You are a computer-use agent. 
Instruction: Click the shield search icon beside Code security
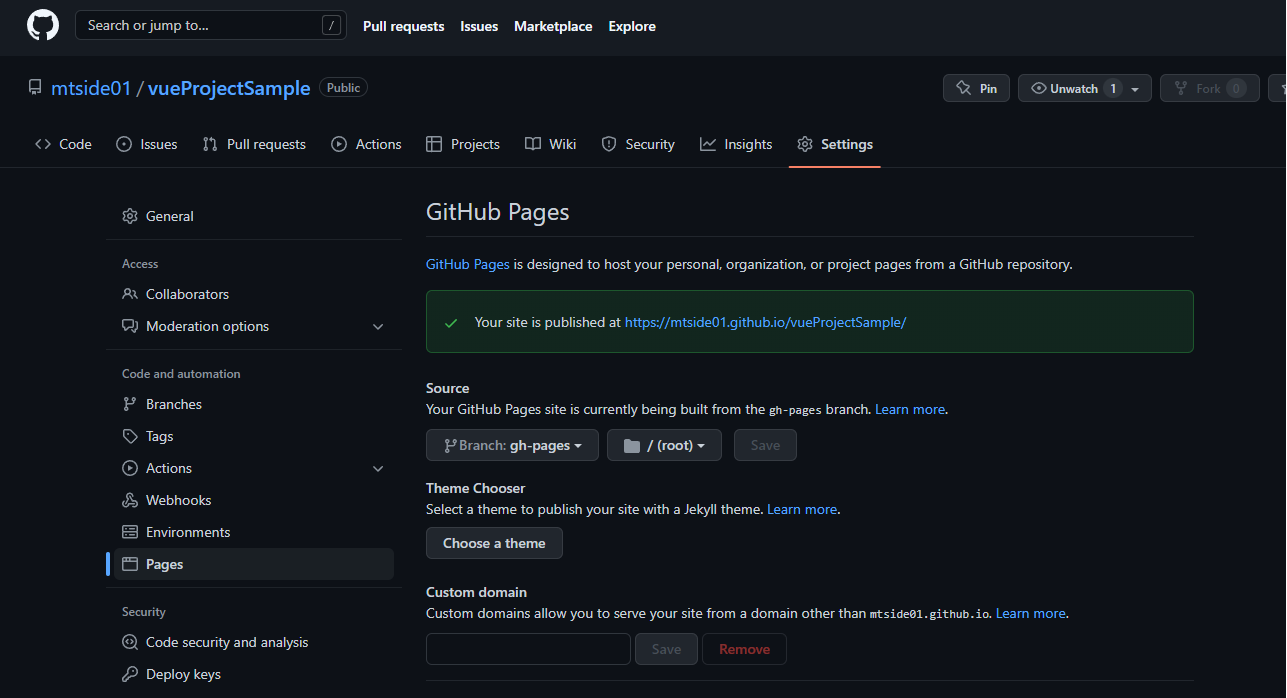(x=130, y=642)
